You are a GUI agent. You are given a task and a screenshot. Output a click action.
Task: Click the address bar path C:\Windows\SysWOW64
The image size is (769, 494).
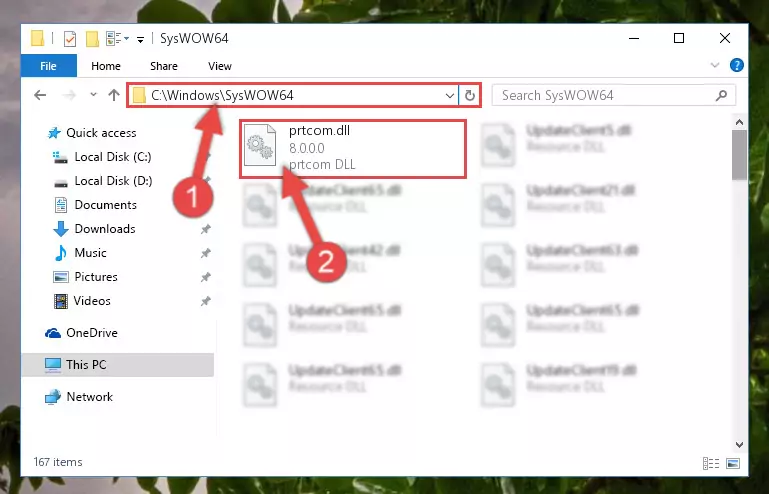click(x=222, y=95)
